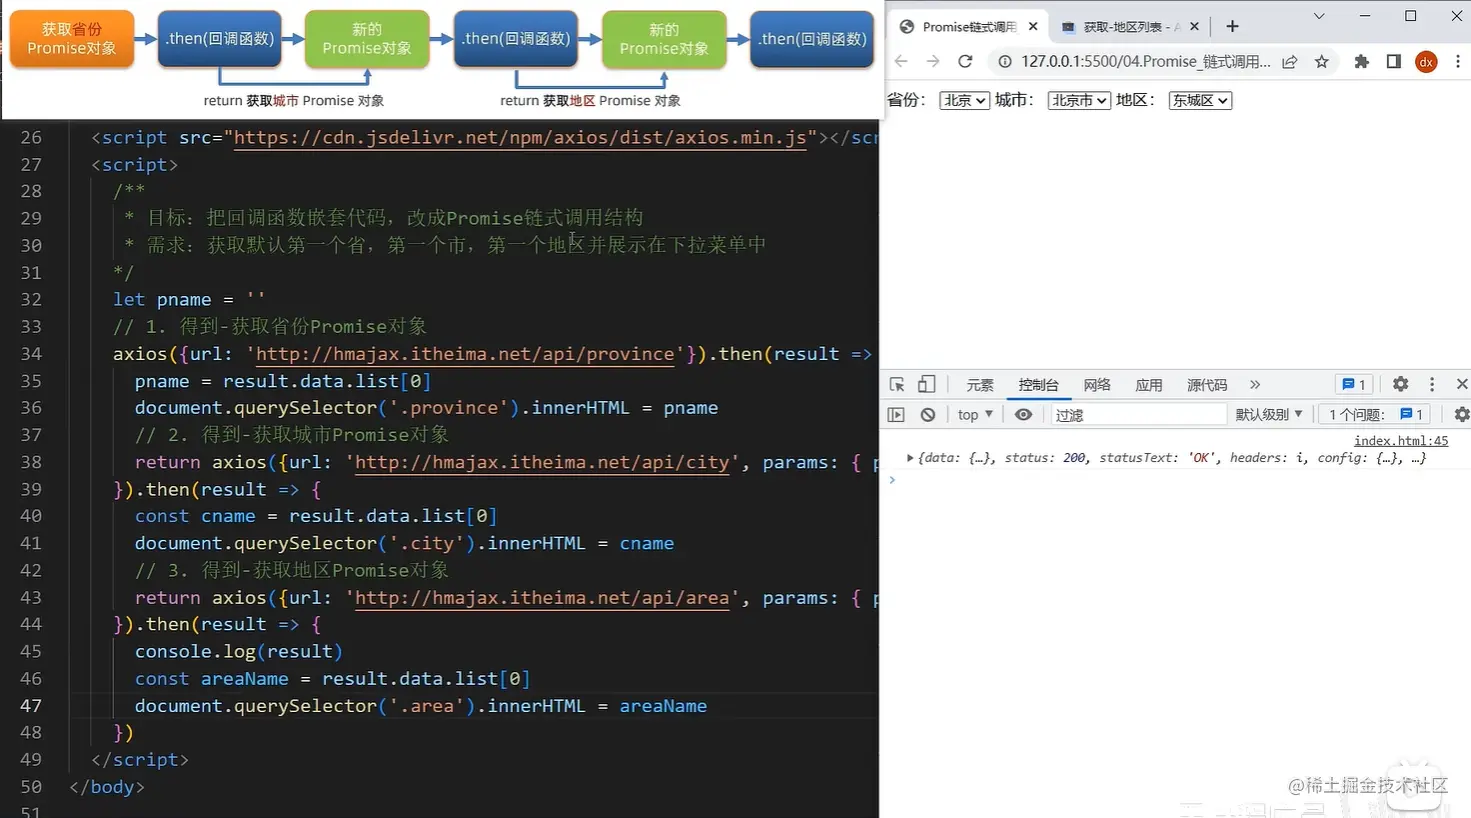The image size is (1471, 818).
Task: Open console settings gear beside issues count
Action: point(1462,414)
